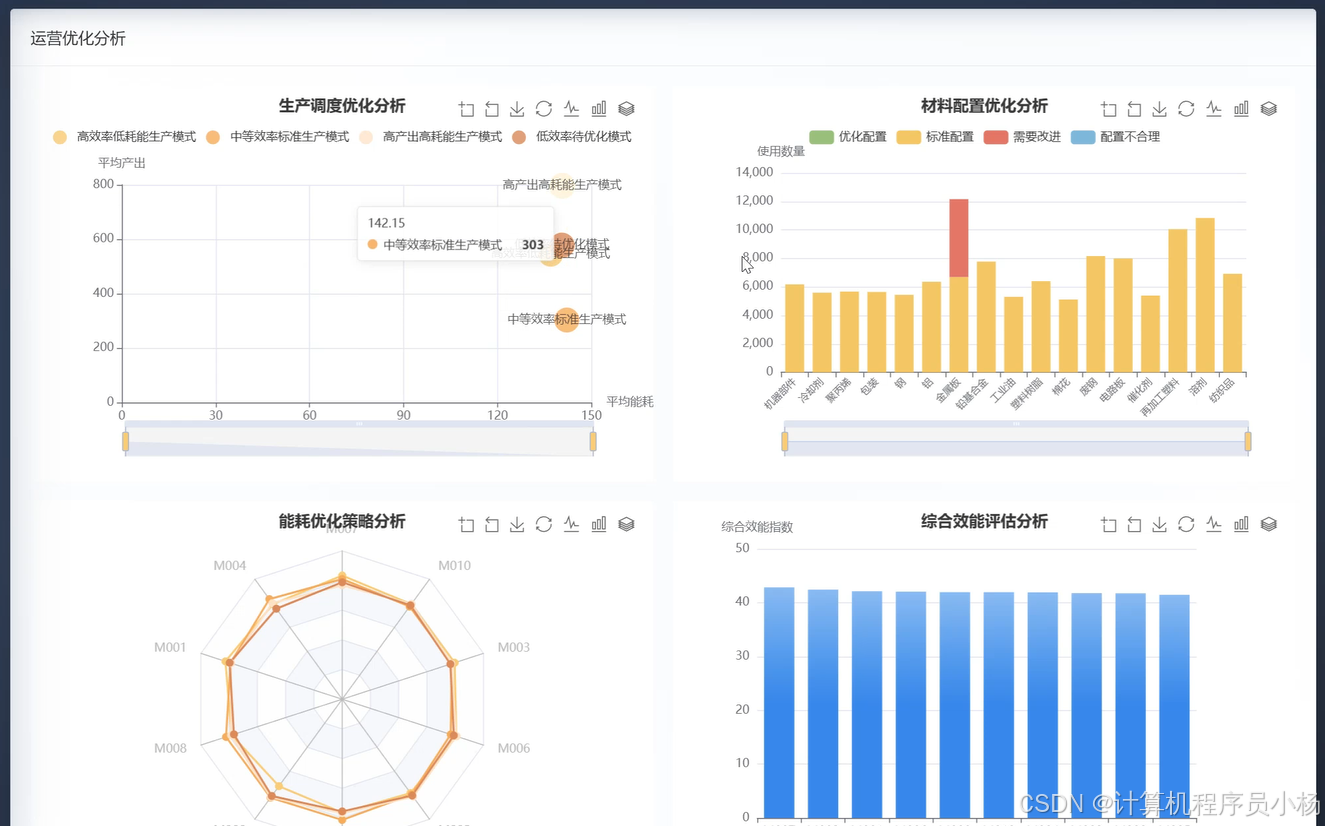Click the 生产调度优化分析 chart title
The width and height of the screenshot is (1325, 826).
pyautogui.click(x=342, y=106)
